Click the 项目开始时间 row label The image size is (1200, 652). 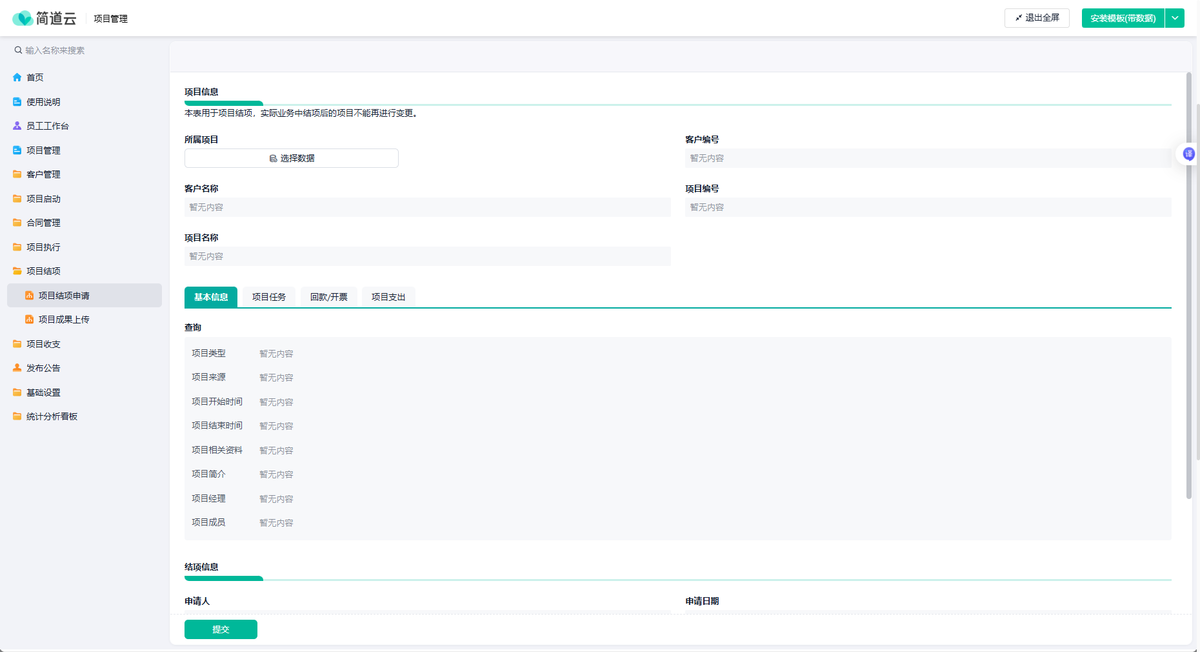[x=217, y=401]
